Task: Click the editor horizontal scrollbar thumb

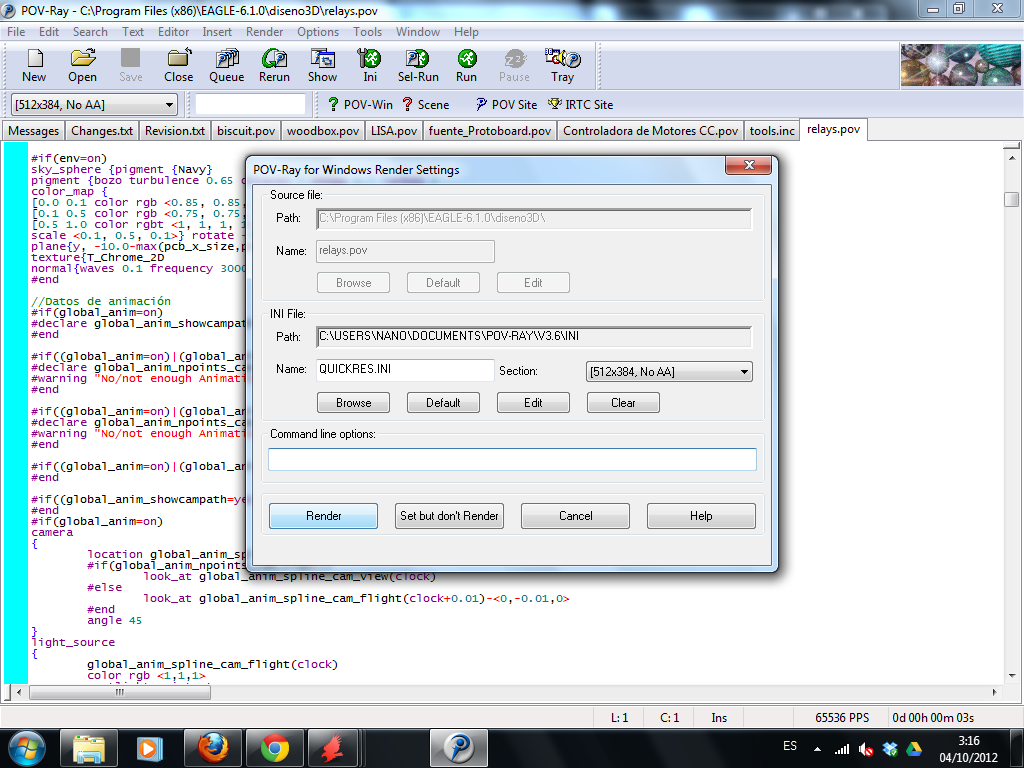Action: (x=120, y=692)
